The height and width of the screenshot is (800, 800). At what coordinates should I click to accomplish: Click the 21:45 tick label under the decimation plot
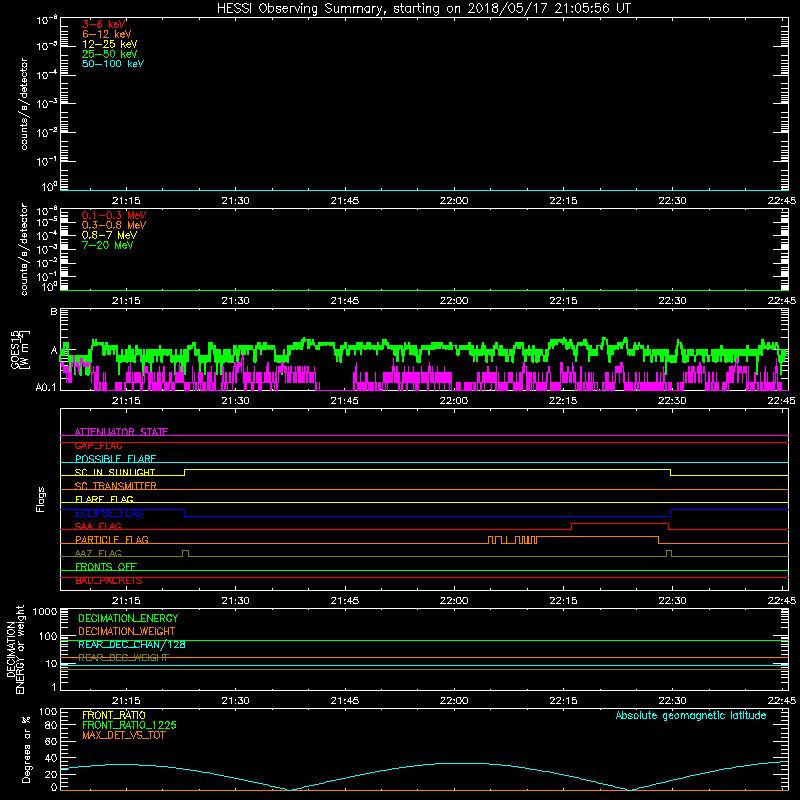(345, 701)
